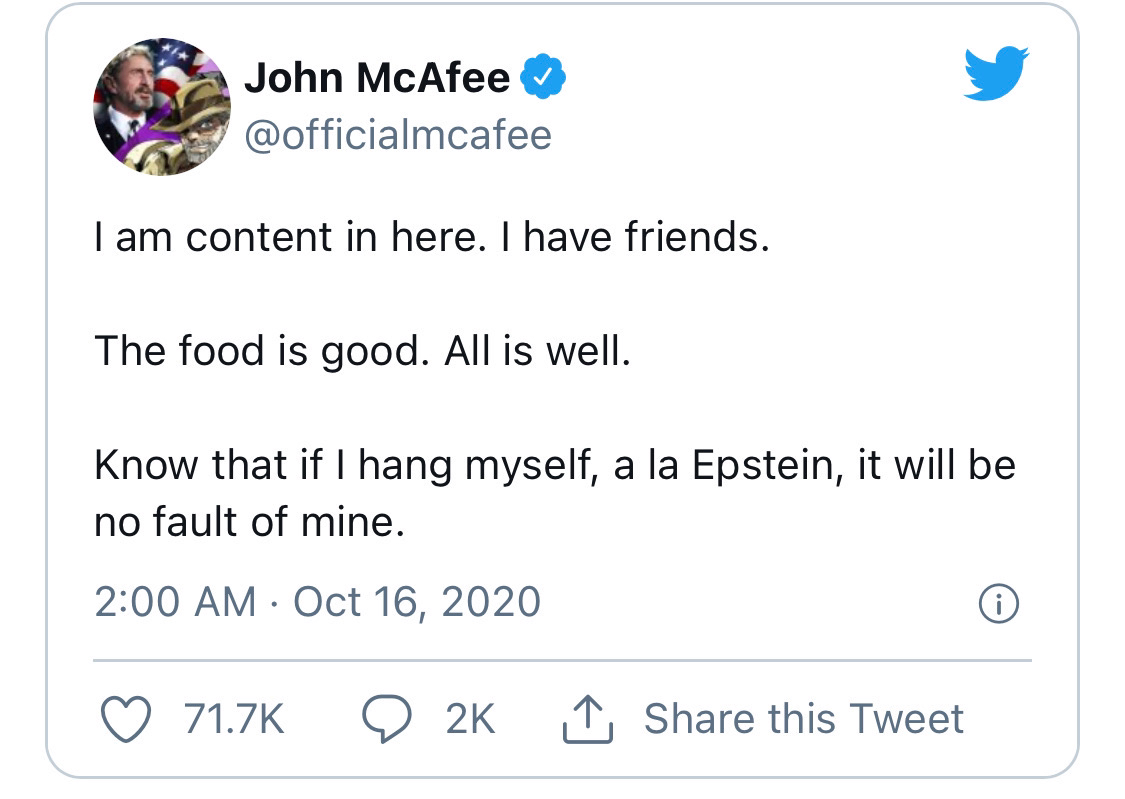Click the line 'I am content in here'
The height and width of the screenshot is (799, 1125).
[286, 237]
